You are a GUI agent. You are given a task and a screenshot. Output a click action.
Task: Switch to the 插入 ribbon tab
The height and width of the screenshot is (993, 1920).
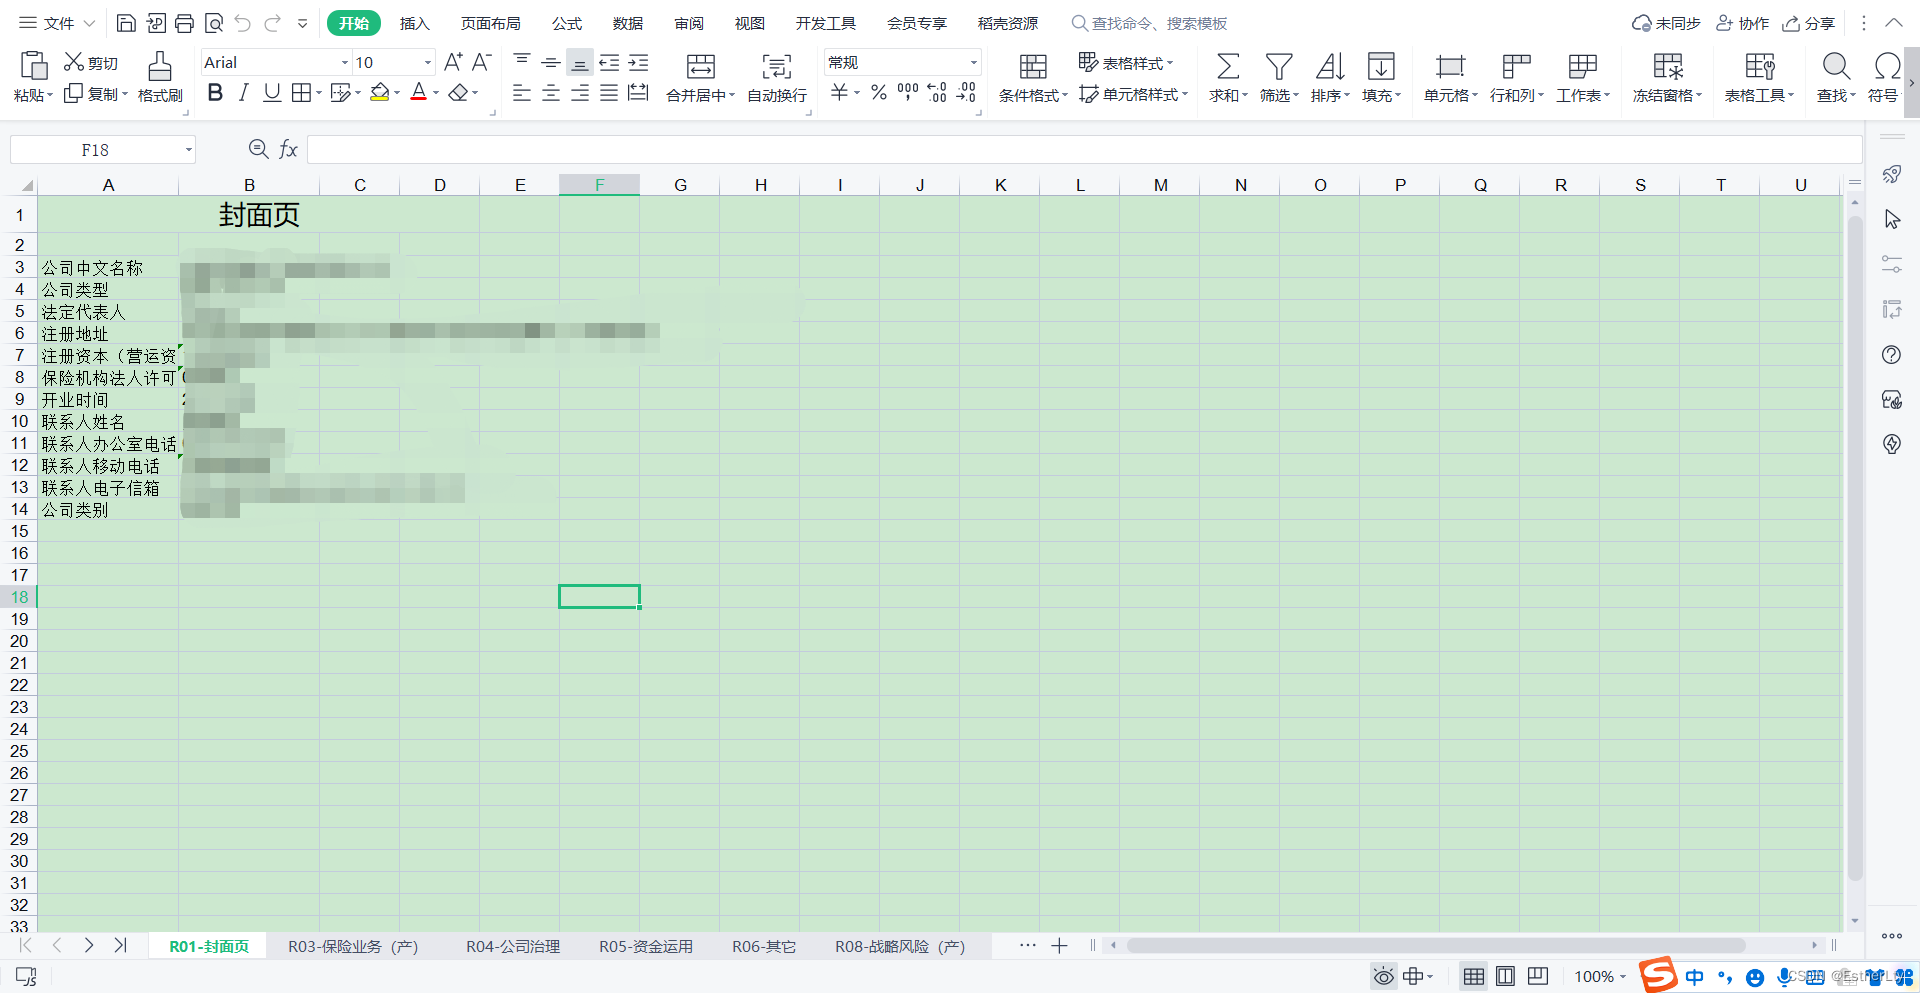pyautogui.click(x=414, y=23)
